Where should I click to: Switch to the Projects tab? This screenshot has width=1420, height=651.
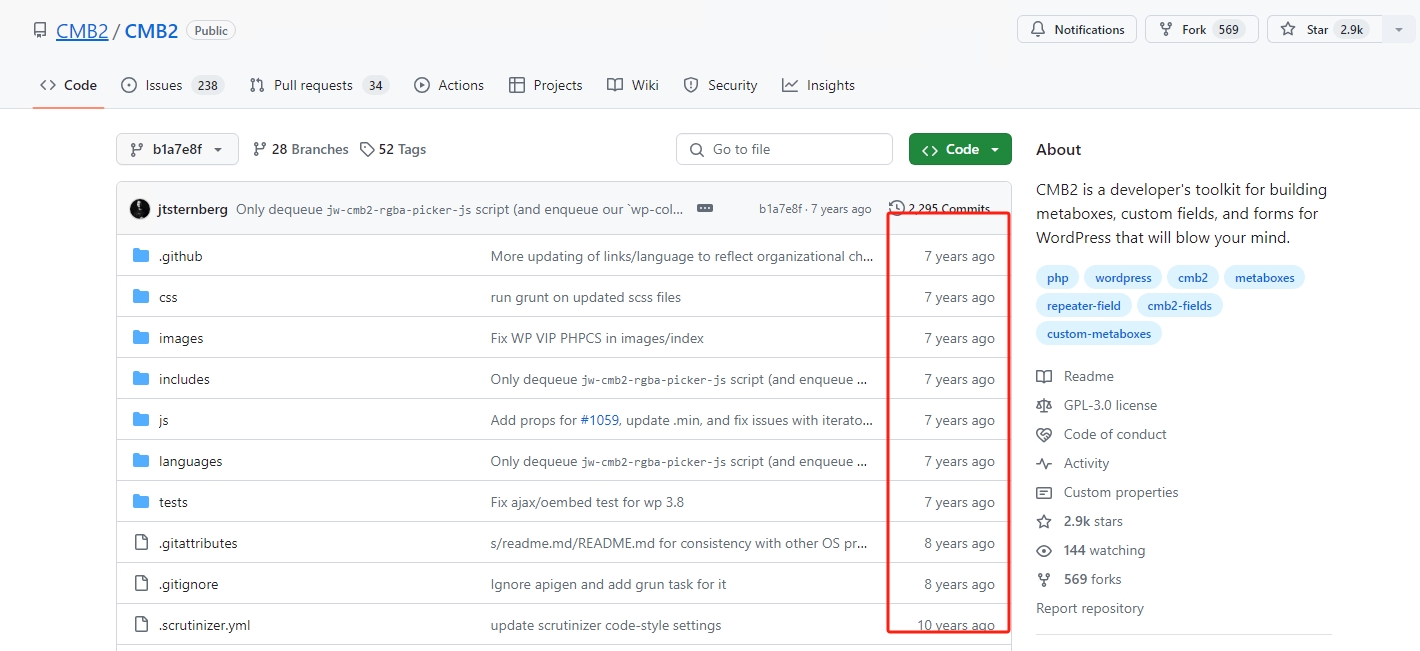545,85
